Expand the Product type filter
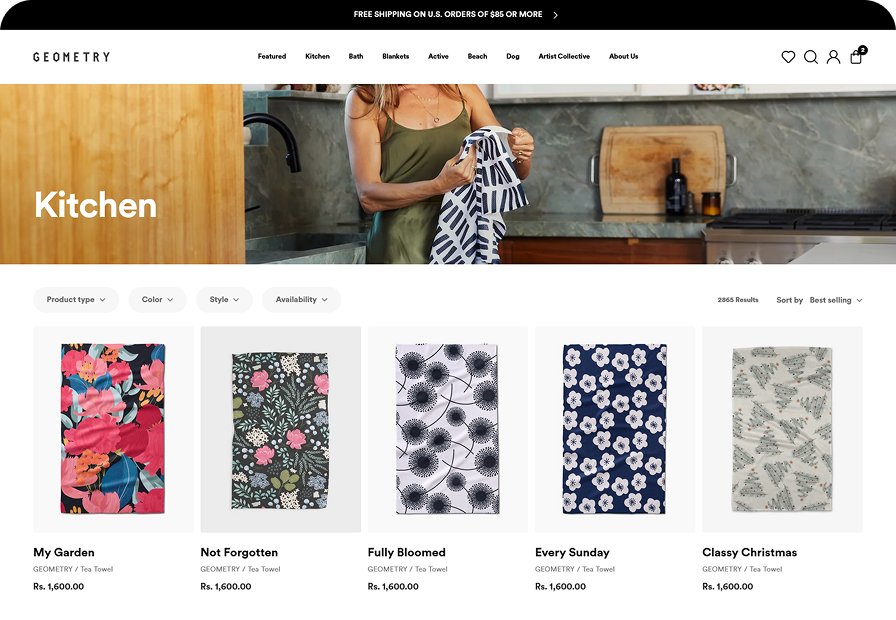Viewport: 896px width, 620px height. pyautogui.click(x=76, y=300)
